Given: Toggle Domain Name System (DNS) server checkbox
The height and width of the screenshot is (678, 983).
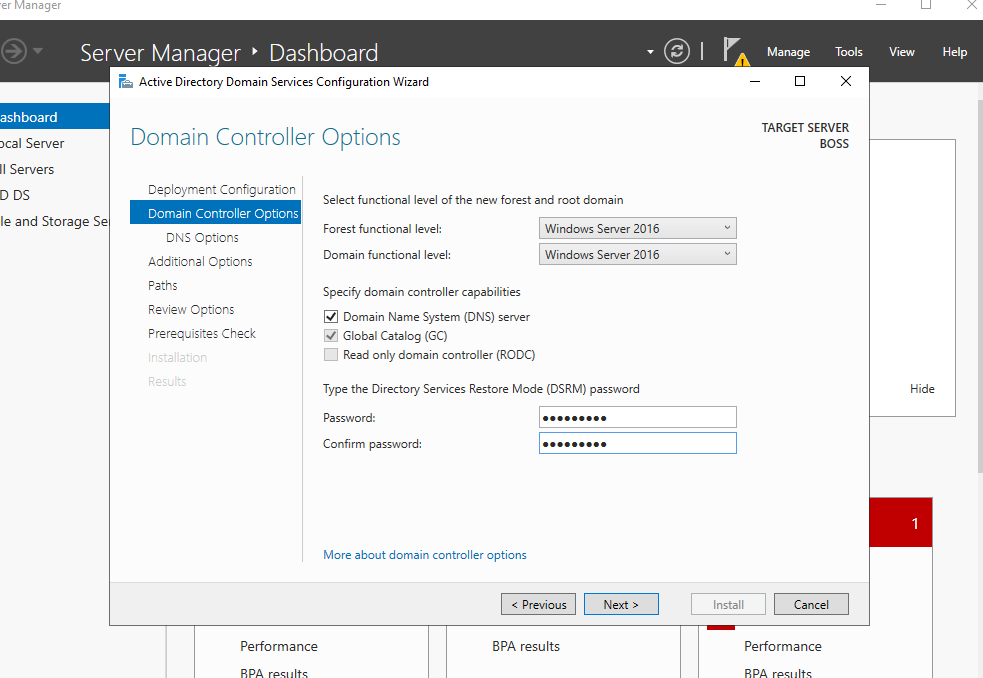Looking at the screenshot, I should [x=331, y=317].
